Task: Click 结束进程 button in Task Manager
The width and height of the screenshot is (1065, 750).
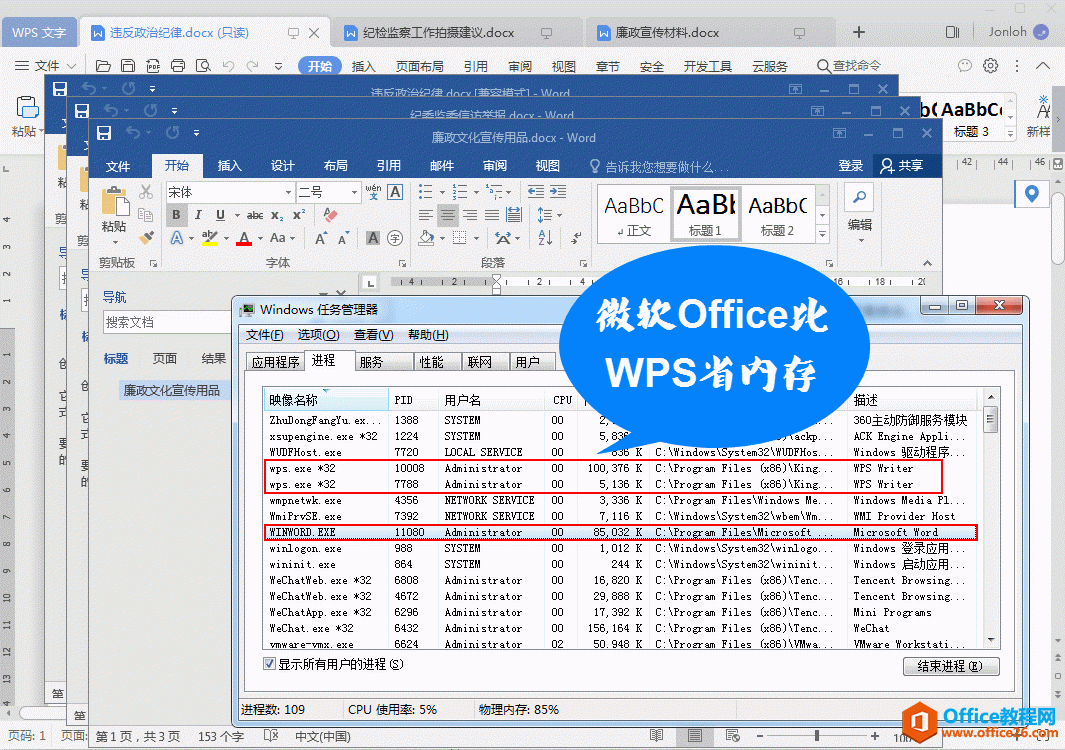Action: coord(951,666)
